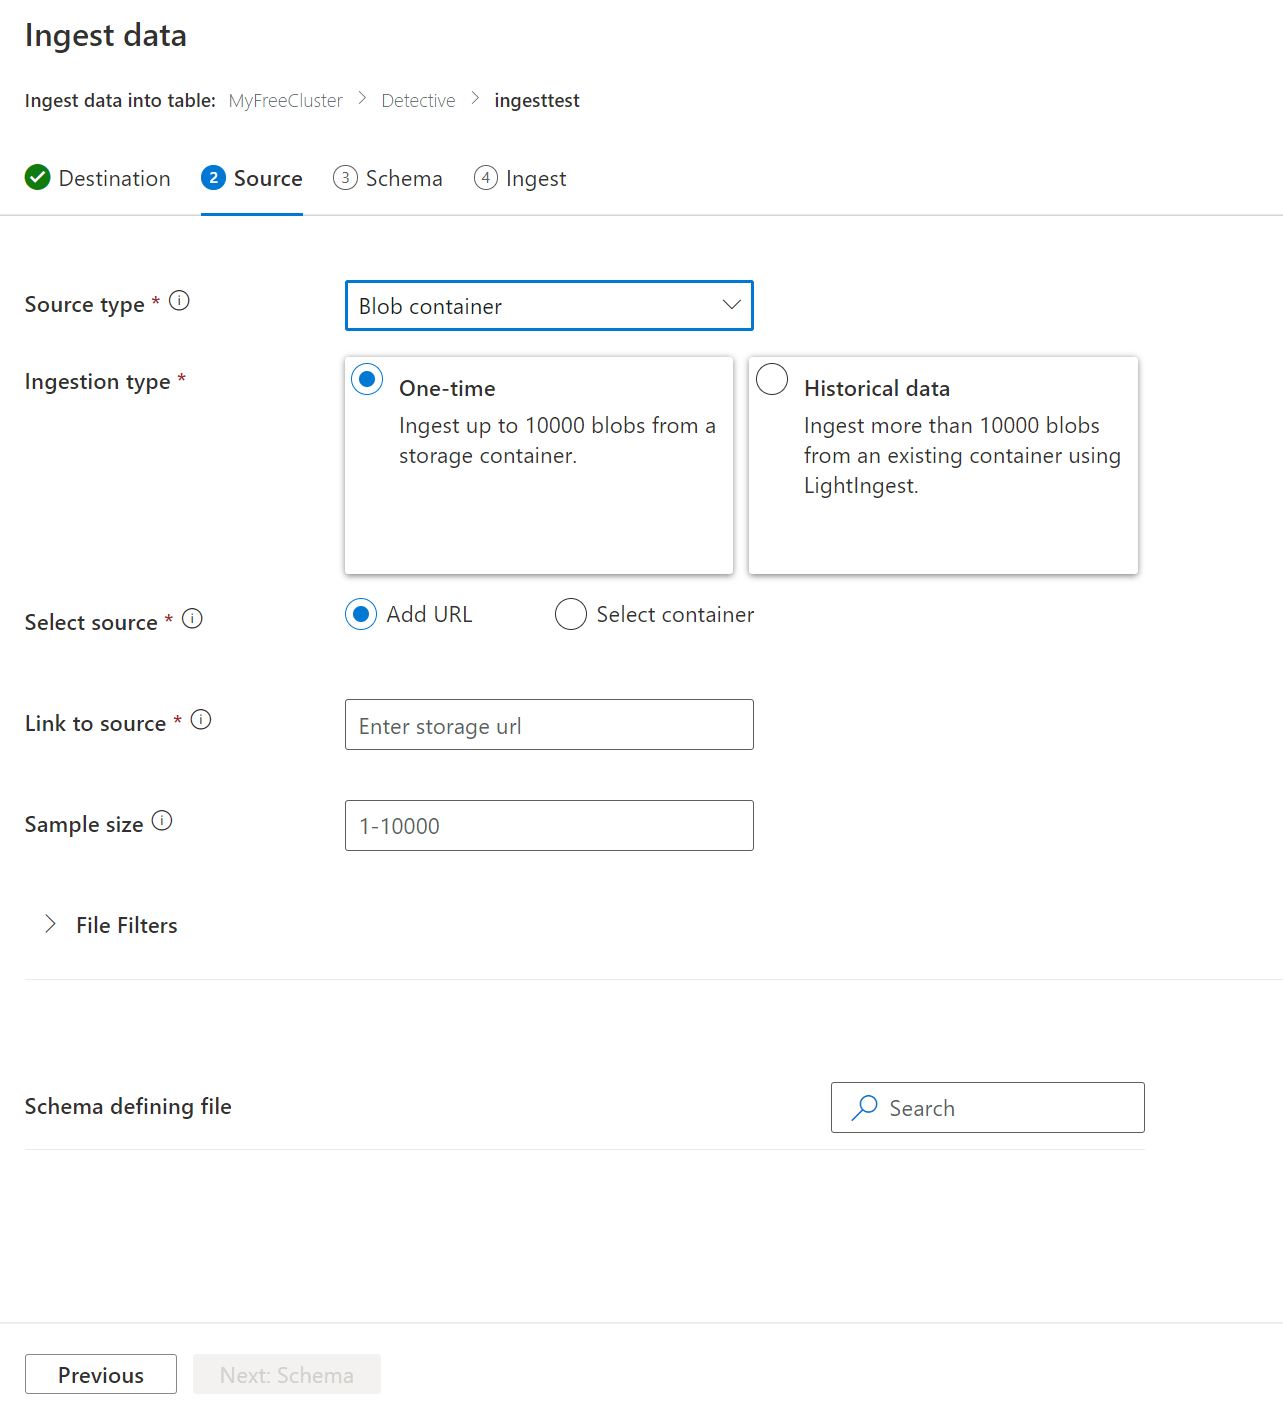
Task: Click the Previous button
Action: click(x=100, y=1374)
